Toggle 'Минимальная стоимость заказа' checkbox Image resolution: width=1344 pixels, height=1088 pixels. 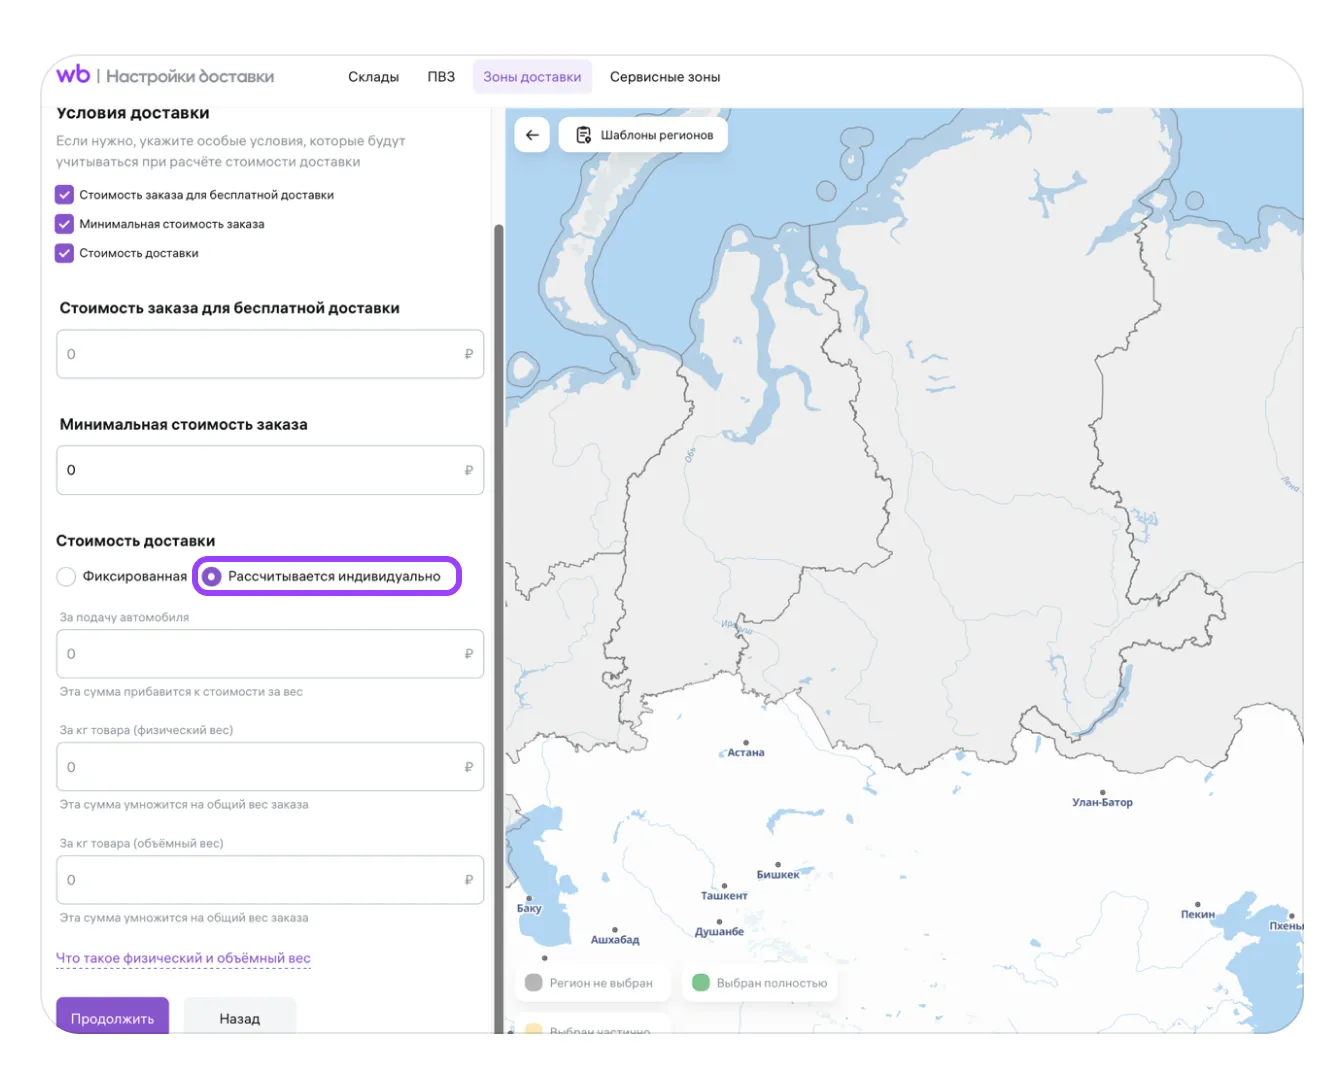pos(64,224)
